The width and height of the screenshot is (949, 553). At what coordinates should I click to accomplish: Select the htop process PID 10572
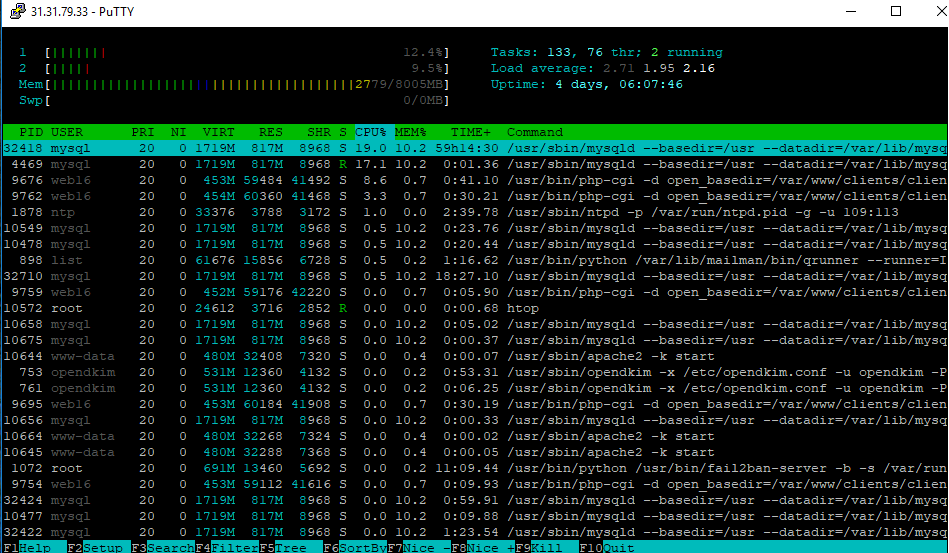point(474,309)
